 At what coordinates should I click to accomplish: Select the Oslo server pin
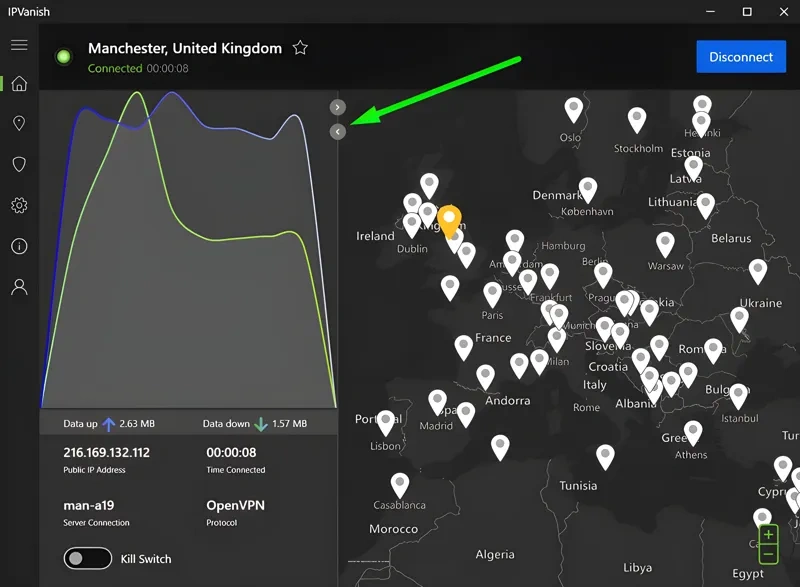573,108
